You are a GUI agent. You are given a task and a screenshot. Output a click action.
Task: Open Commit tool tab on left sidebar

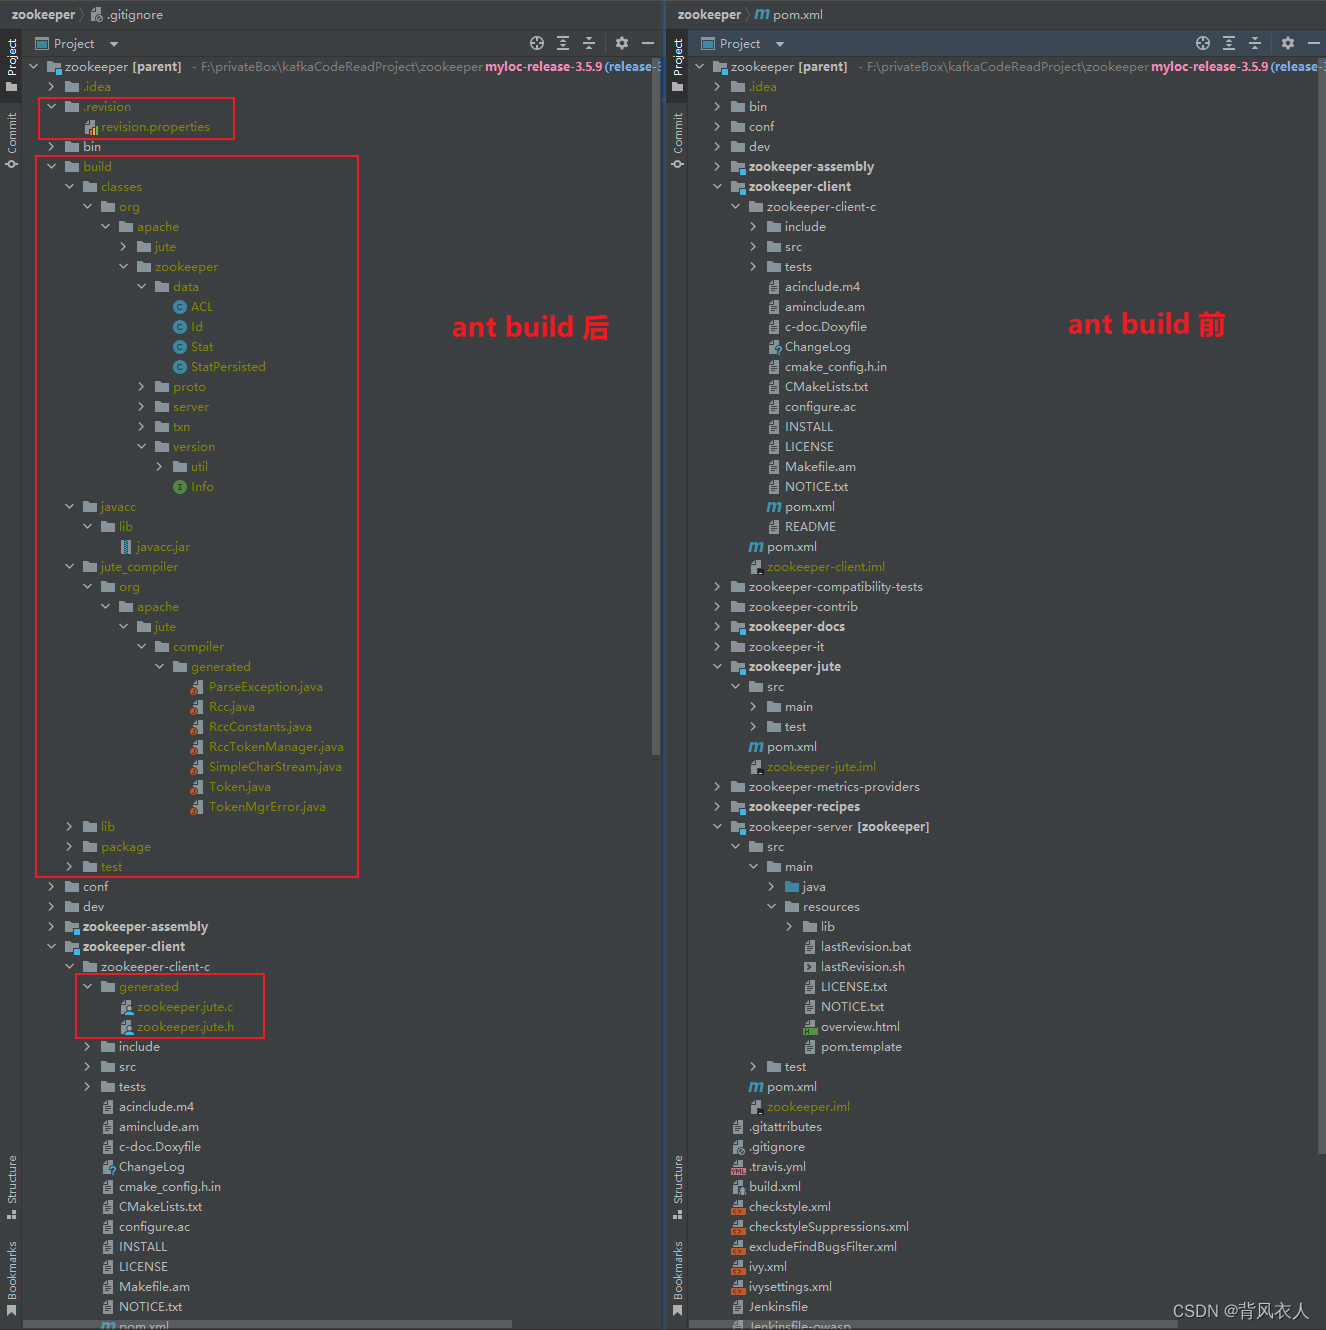11,140
